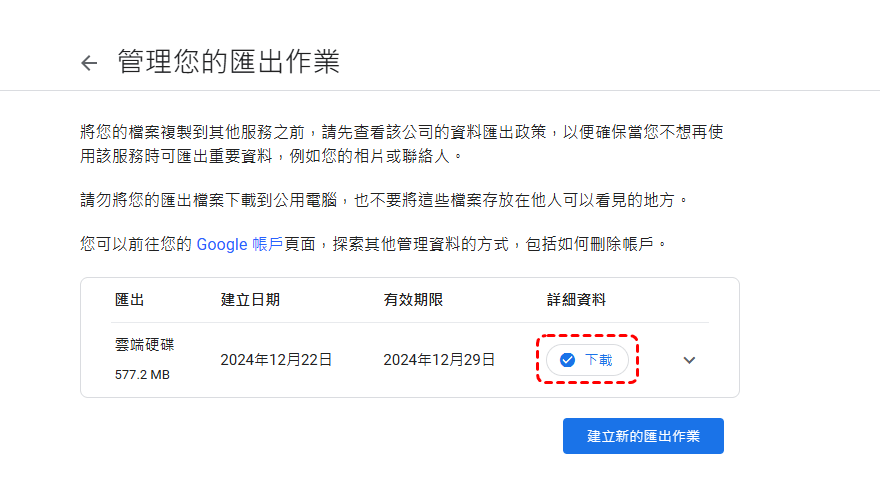Viewport: 880px width, 504px height.
Task: Click the blue checkmark icon beside 下載
Action: point(567,360)
